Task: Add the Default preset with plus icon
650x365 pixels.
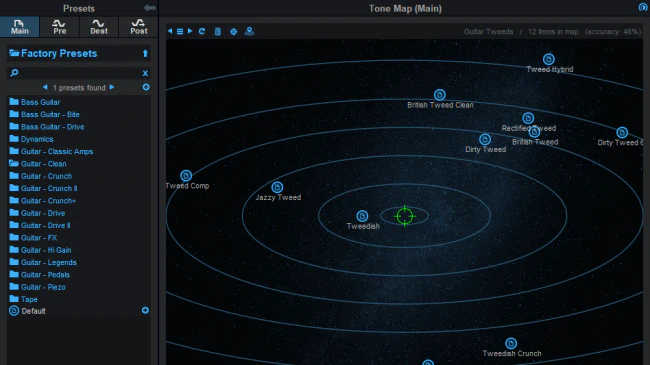Action: pyautogui.click(x=145, y=310)
